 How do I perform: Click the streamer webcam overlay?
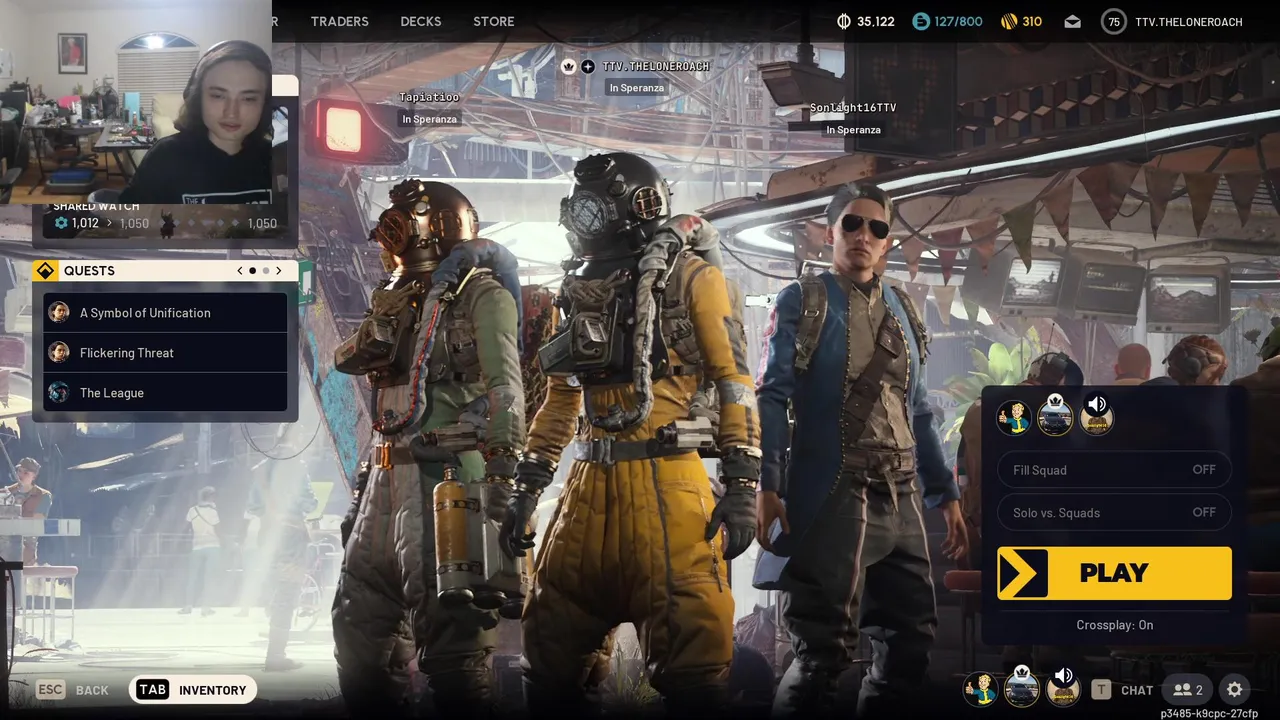click(136, 102)
